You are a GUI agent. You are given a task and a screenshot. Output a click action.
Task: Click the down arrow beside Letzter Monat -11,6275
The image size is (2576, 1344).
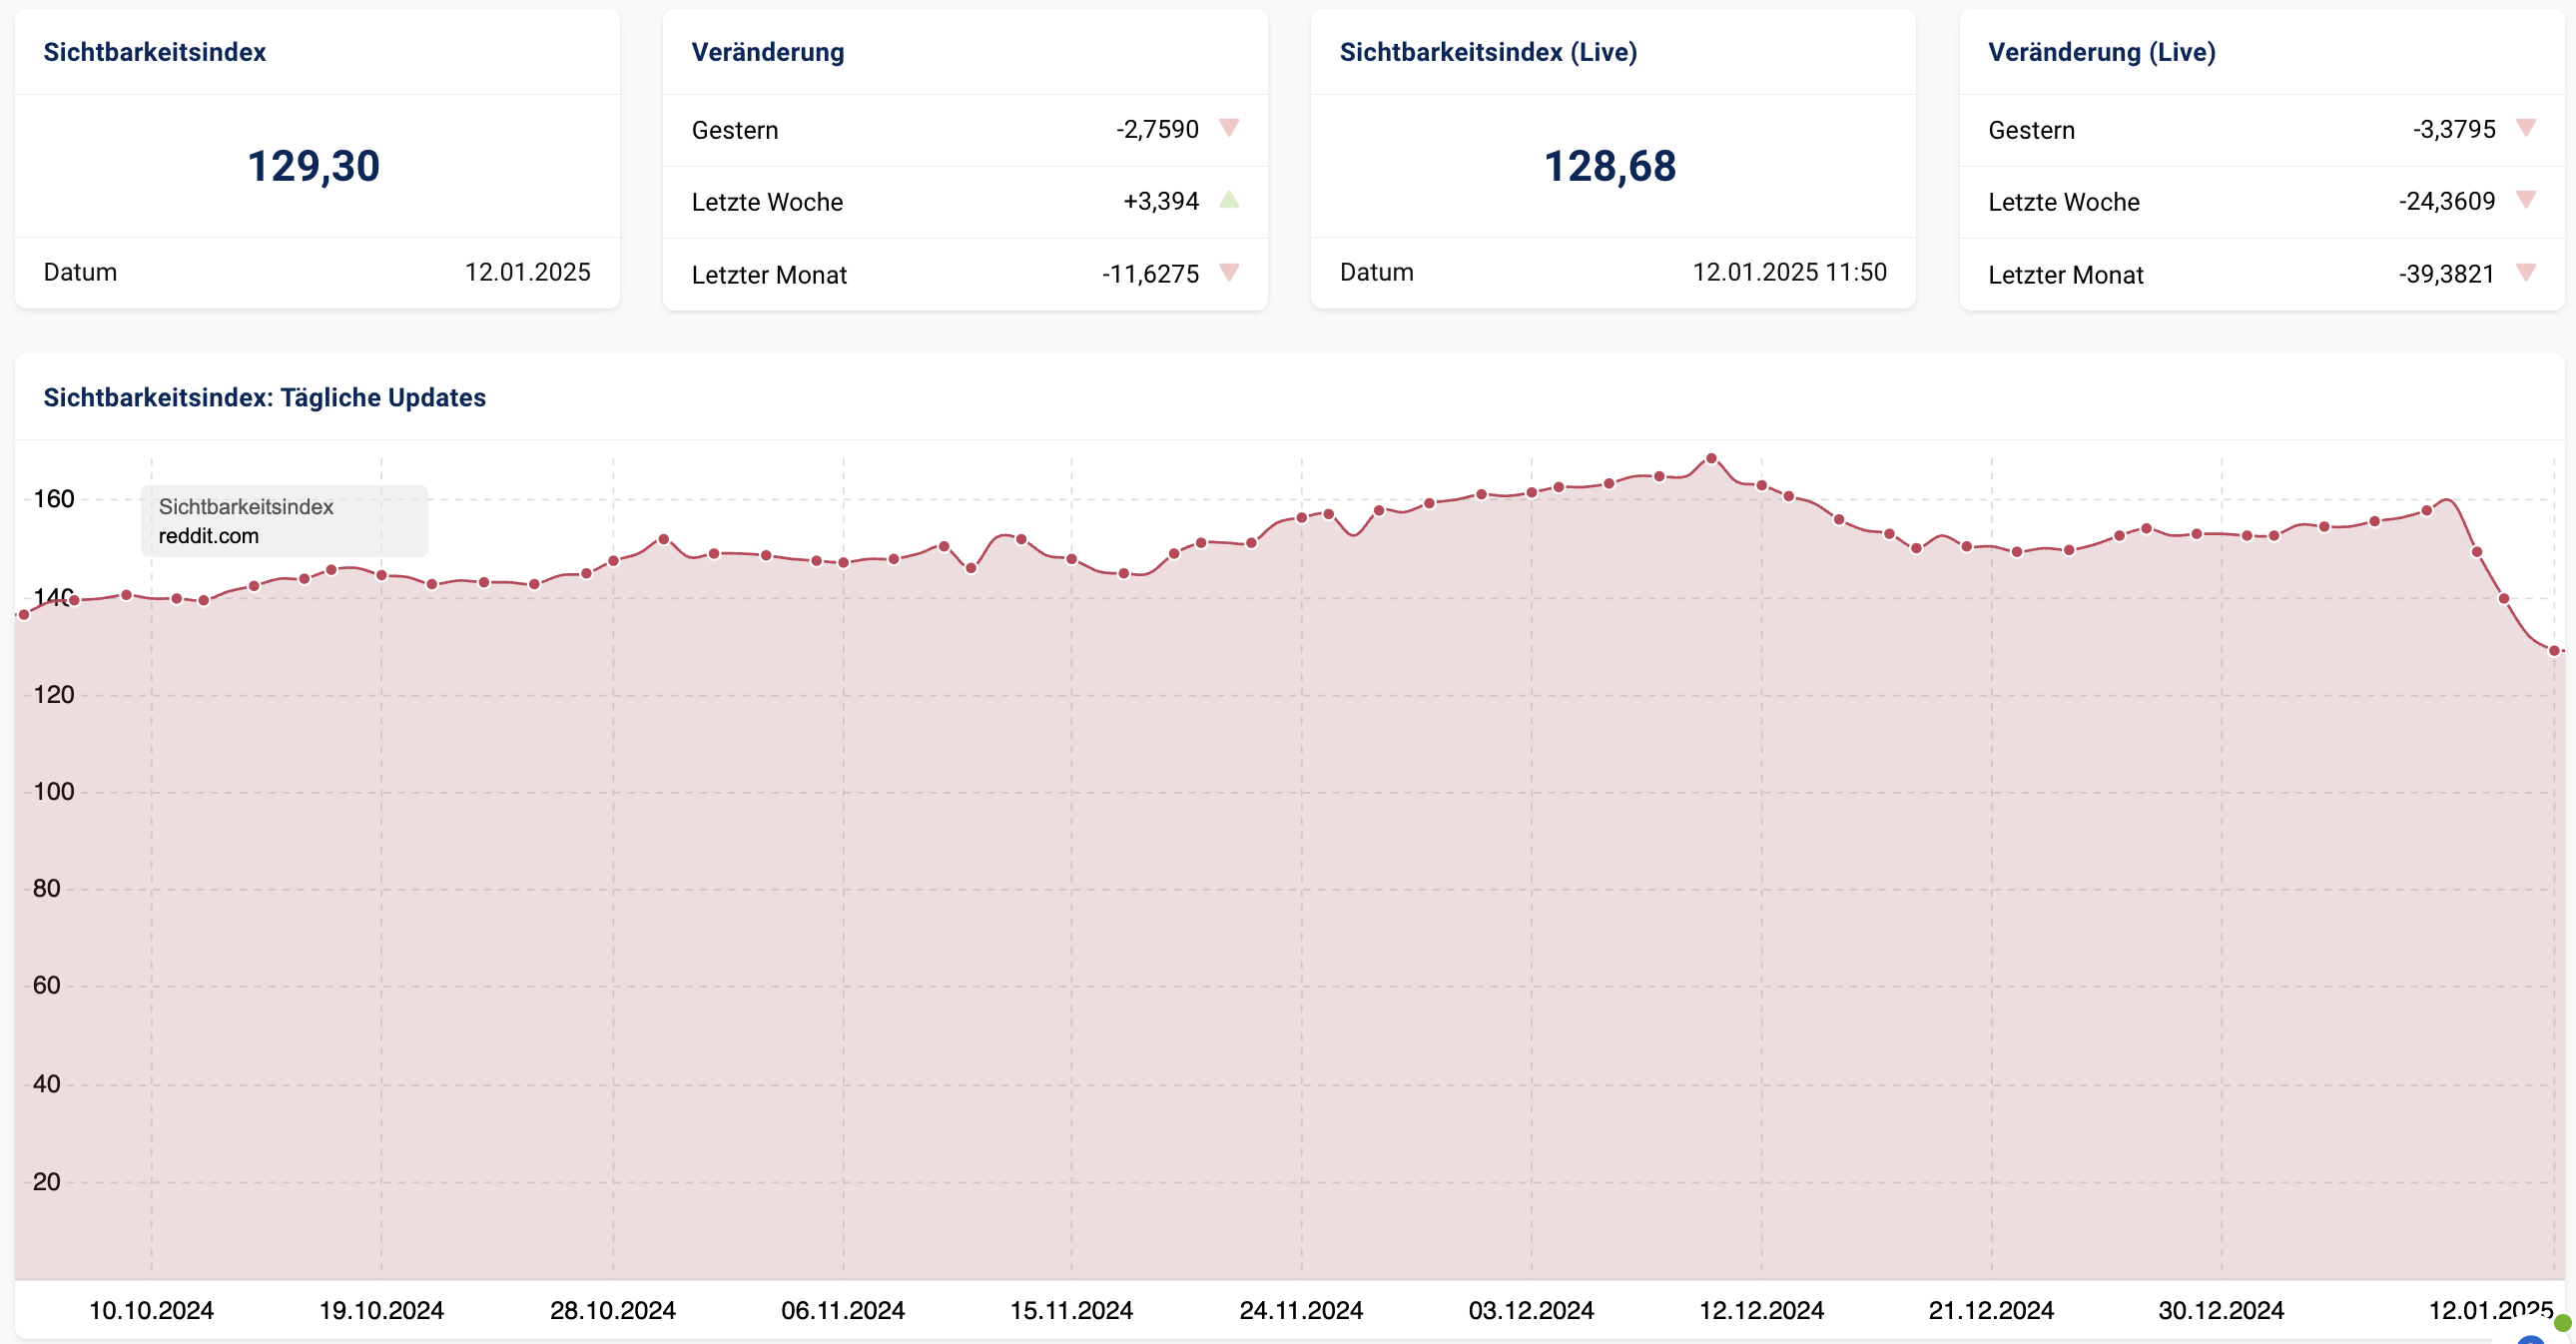pyautogui.click(x=1229, y=272)
